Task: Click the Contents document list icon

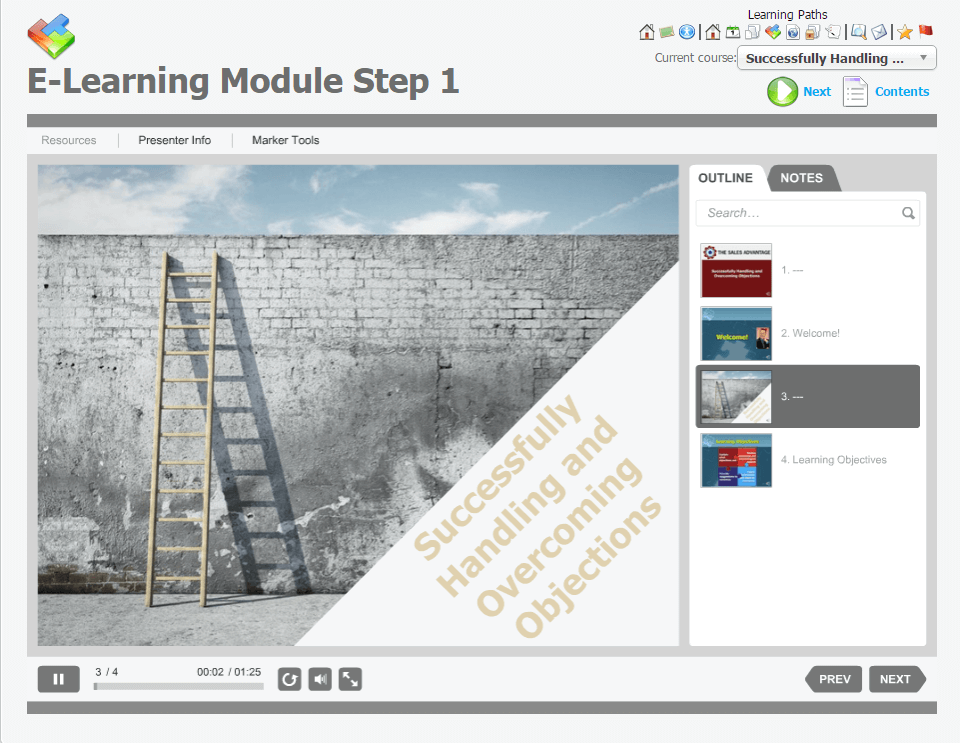Action: pyautogui.click(x=855, y=92)
